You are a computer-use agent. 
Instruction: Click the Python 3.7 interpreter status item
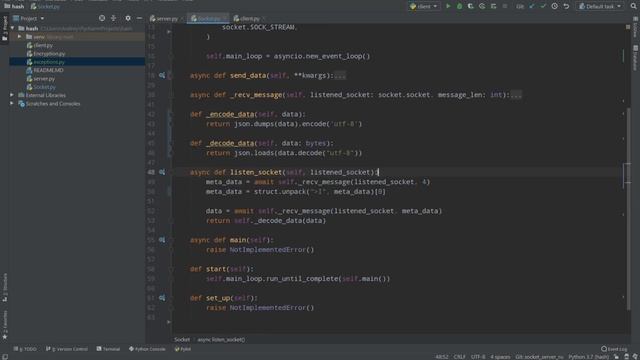pyautogui.click(x=589, y=357)
